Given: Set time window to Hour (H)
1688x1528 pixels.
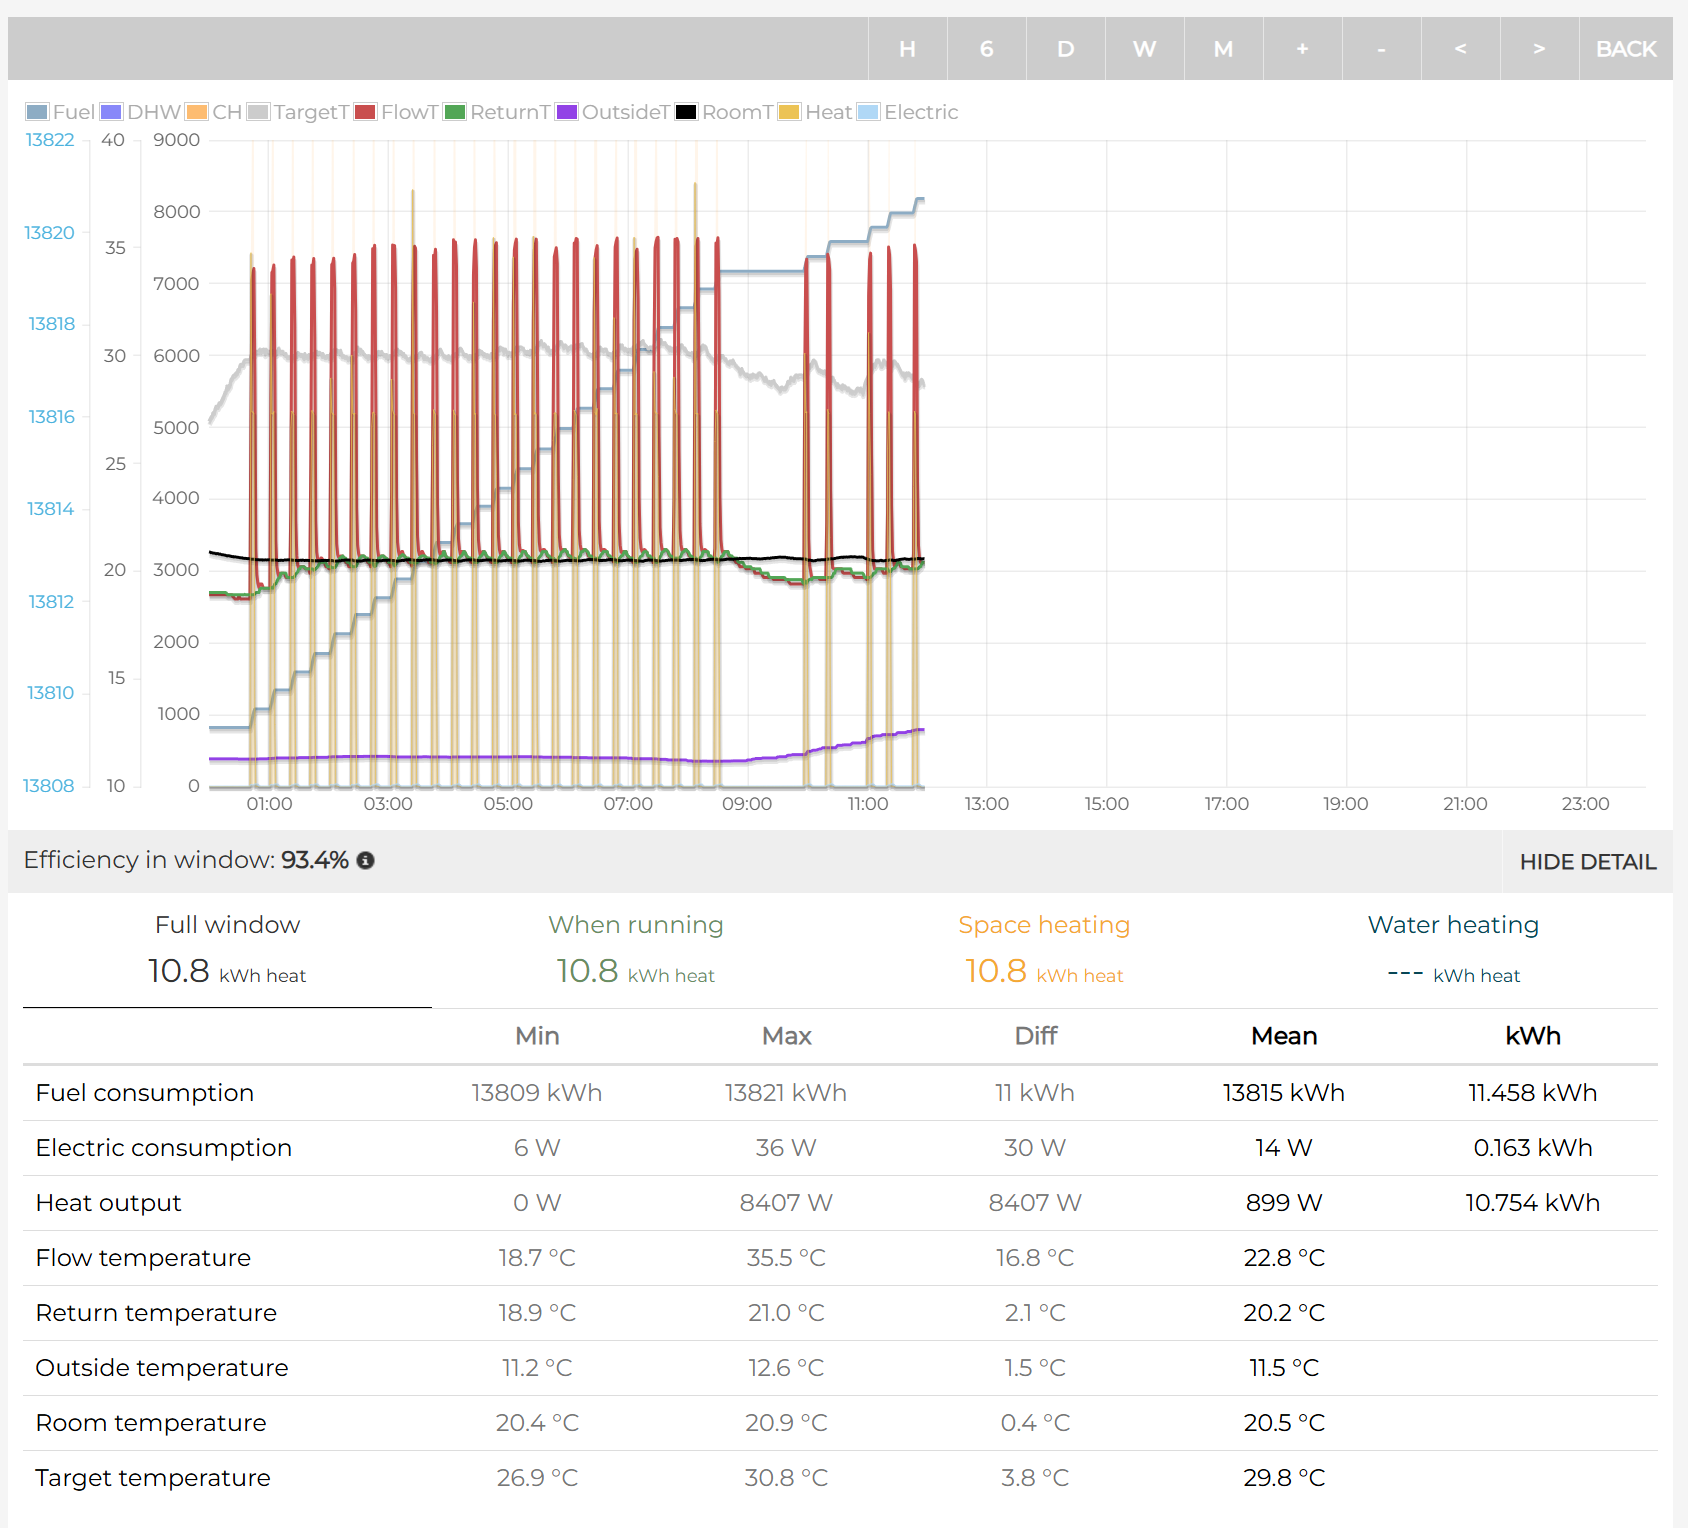Looking at the screenshot, I should pos(907,49).
